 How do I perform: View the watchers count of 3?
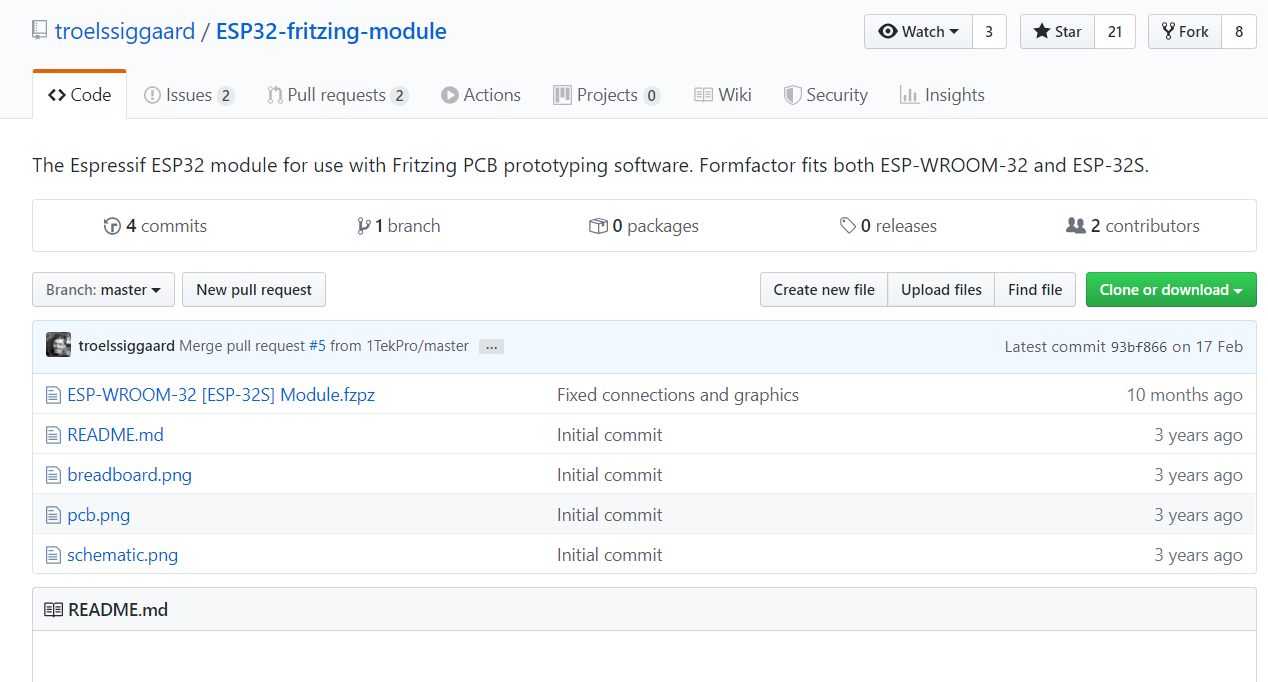[x=989, y=31]
